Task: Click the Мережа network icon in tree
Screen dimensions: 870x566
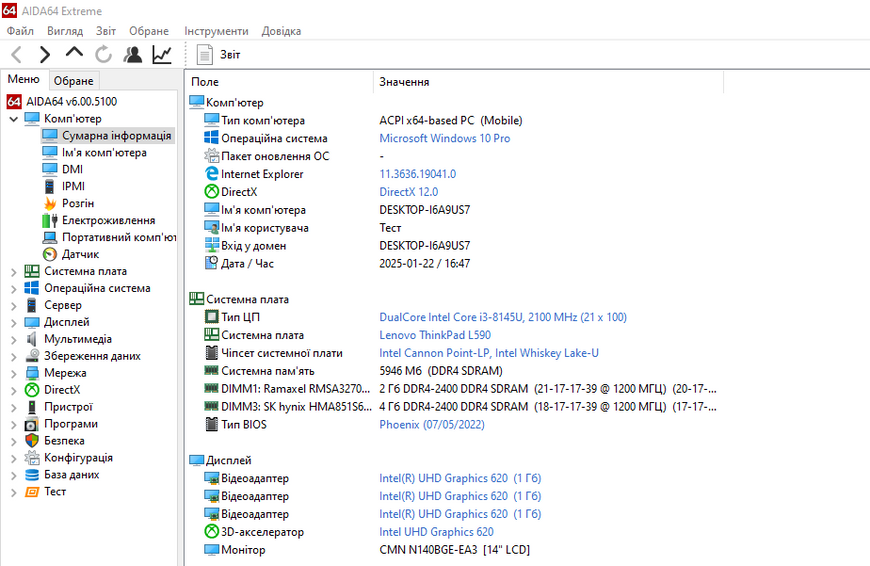Action: point(32,373)
